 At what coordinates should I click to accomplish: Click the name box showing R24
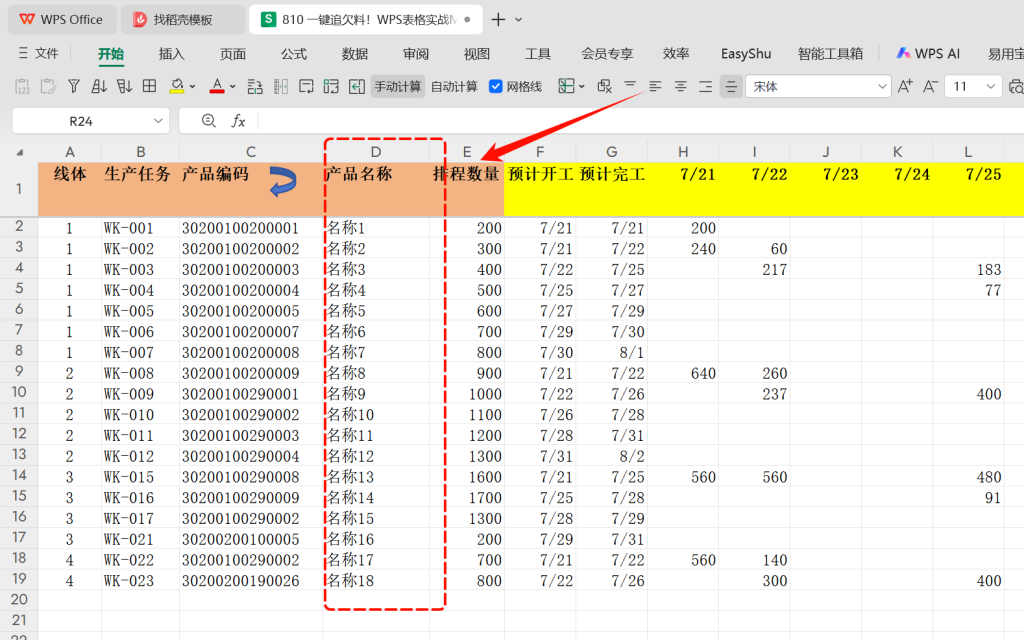pos(81,121)
